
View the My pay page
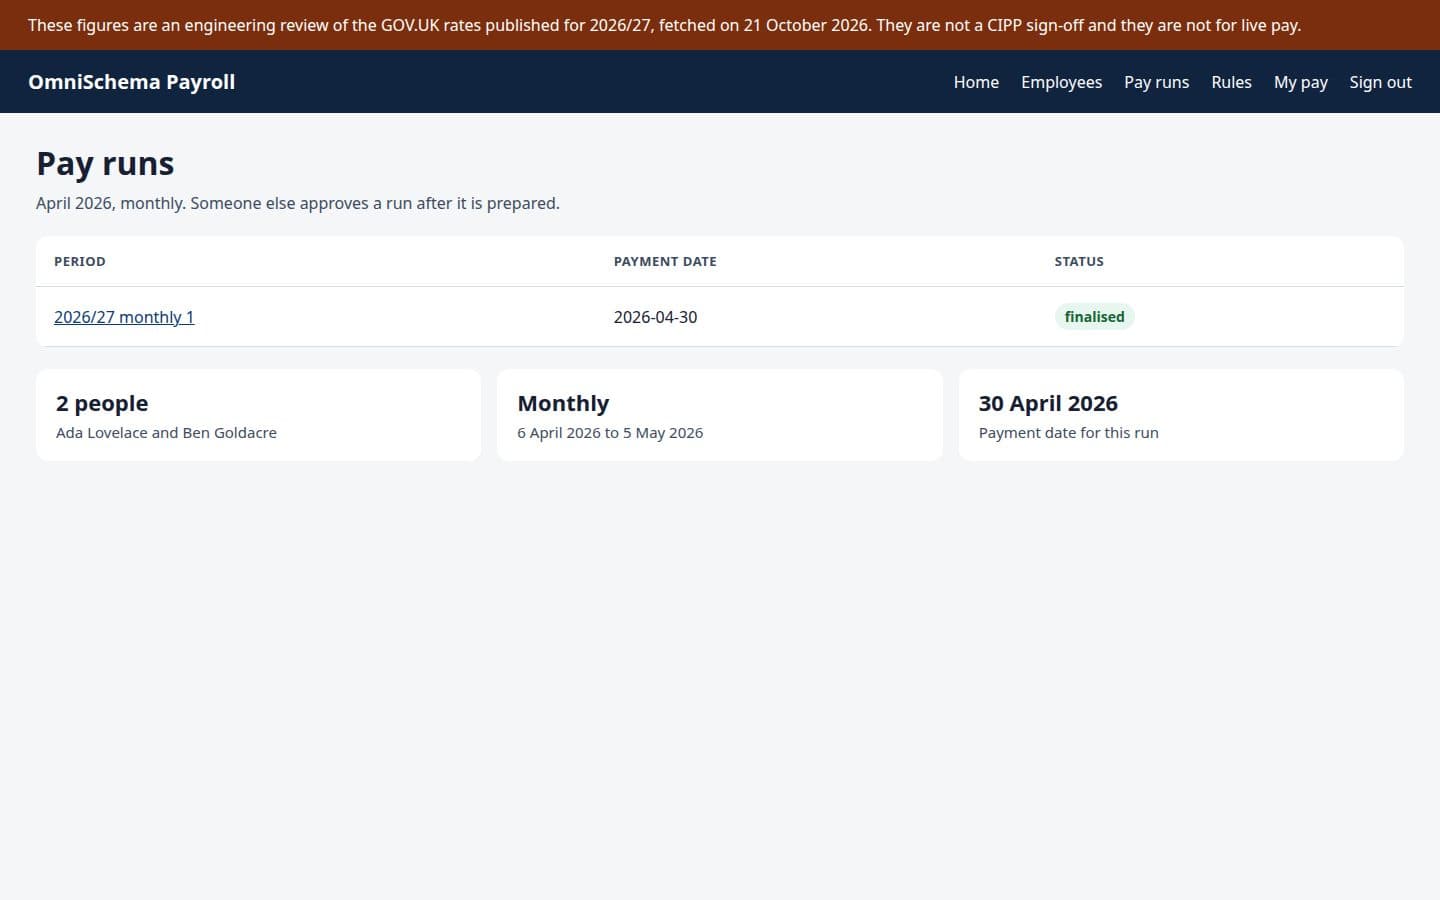1300,82
